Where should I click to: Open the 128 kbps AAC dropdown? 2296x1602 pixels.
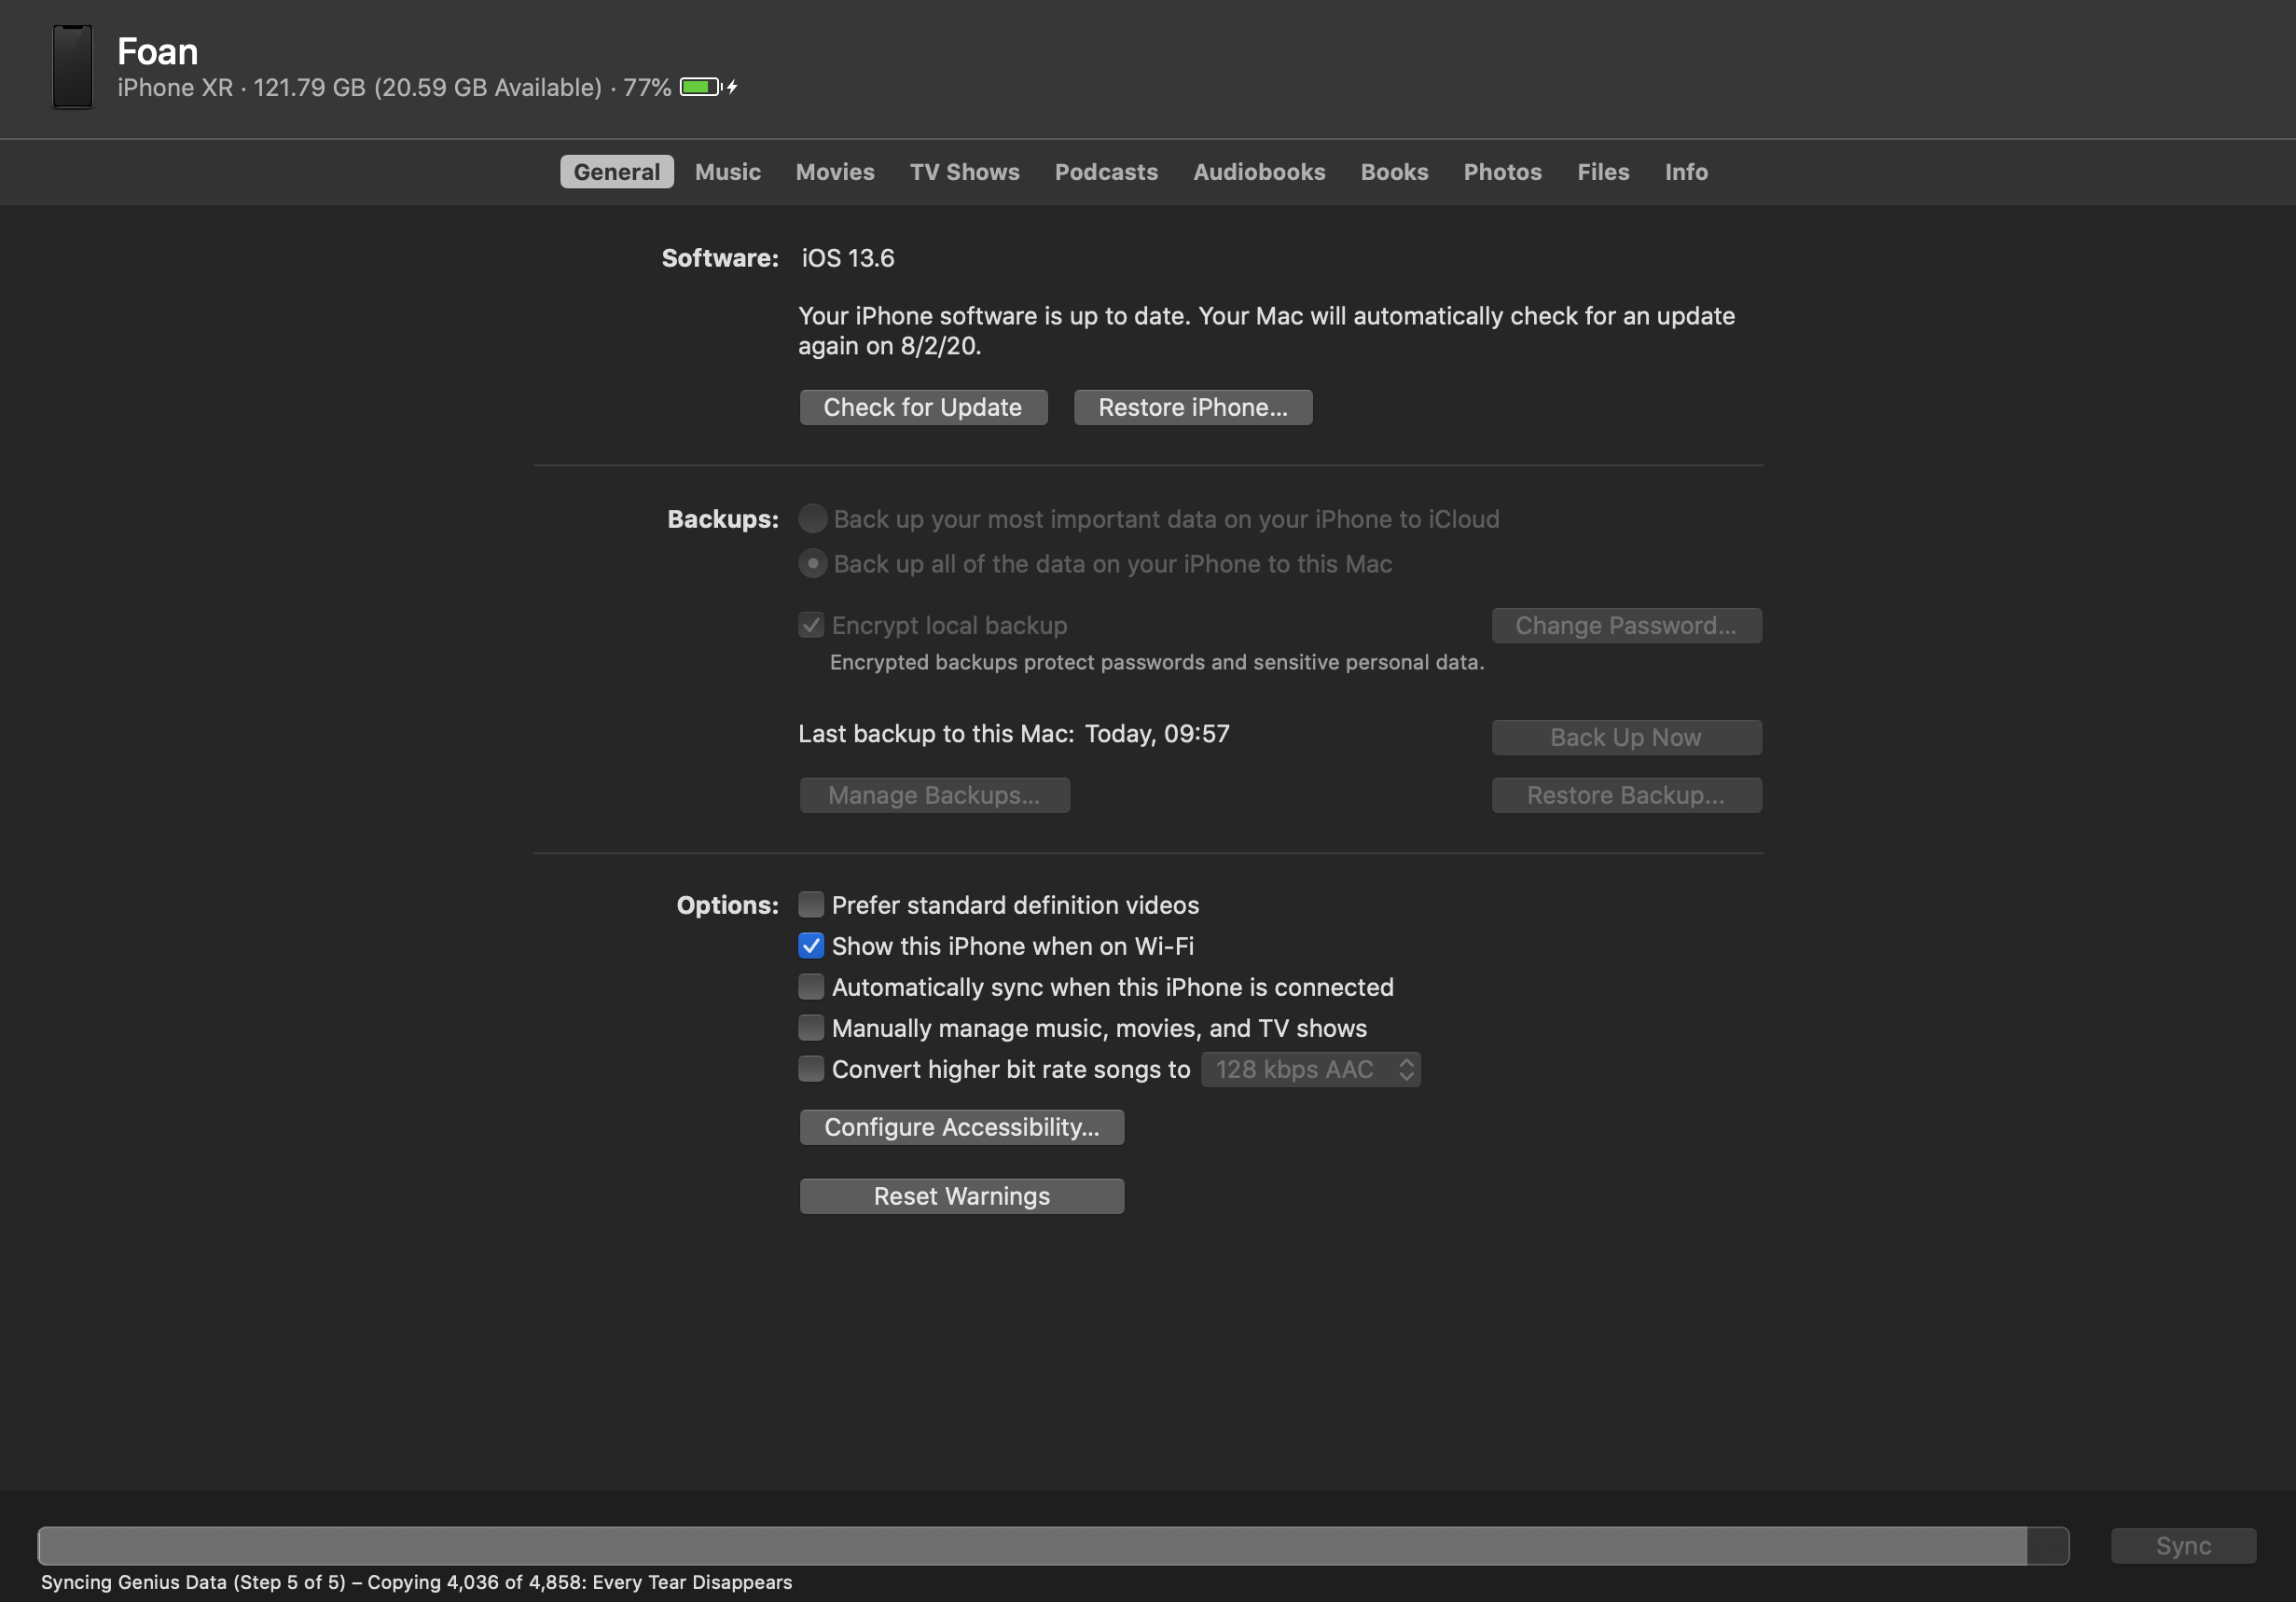[1310, 1069]
